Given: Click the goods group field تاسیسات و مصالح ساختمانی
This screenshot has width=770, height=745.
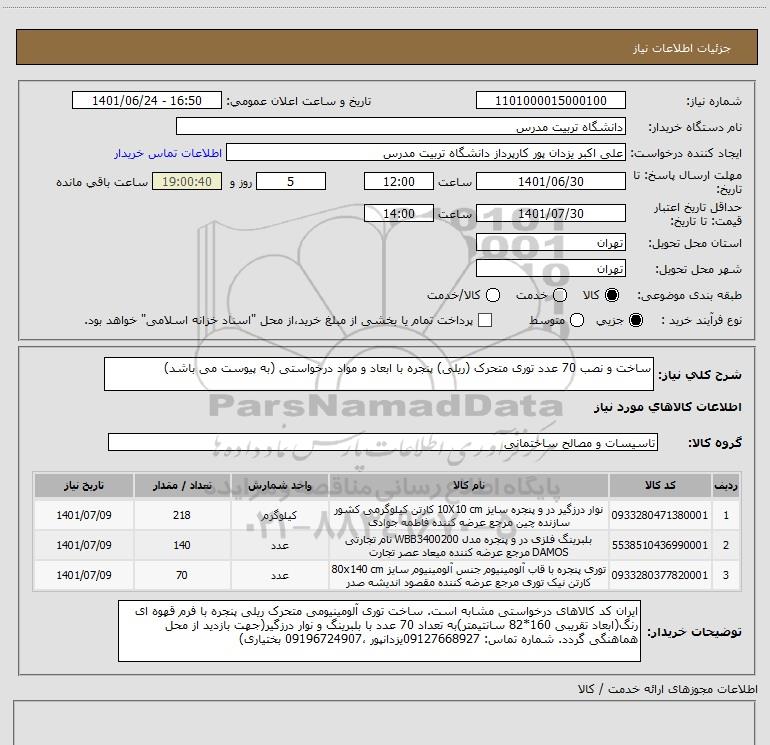Looking at the screenshot, I should pos(383,442).
